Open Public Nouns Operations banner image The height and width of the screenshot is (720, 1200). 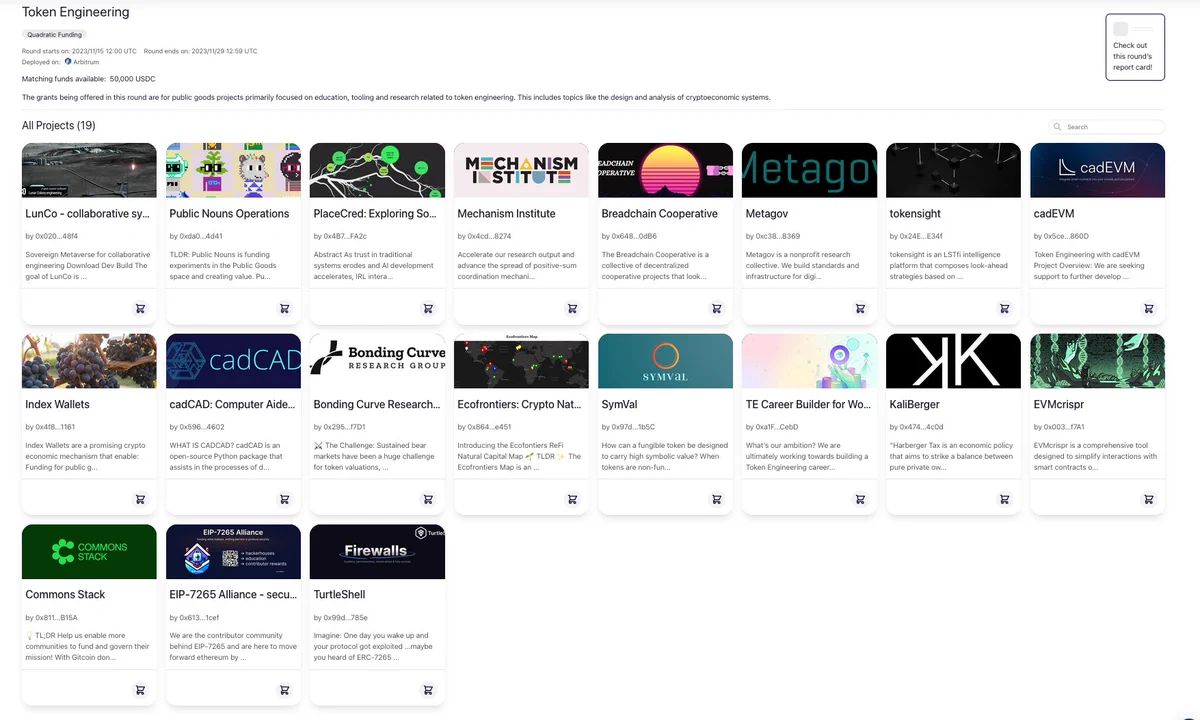[233, 170]
